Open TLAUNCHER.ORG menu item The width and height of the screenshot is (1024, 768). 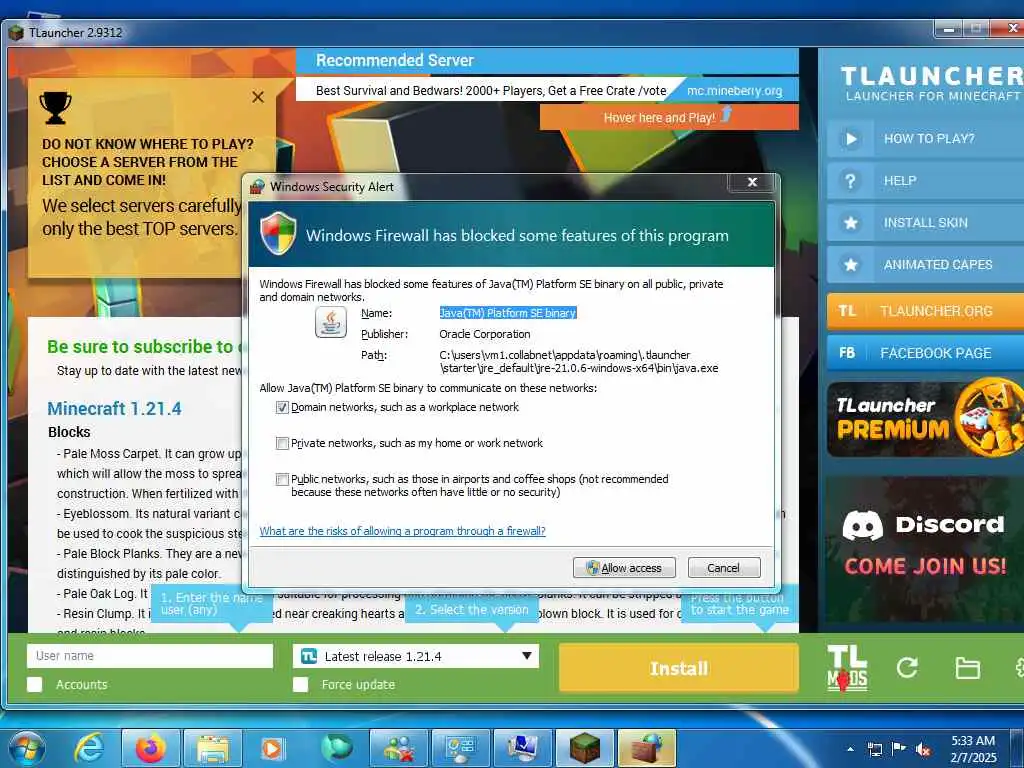click(925, 311)
